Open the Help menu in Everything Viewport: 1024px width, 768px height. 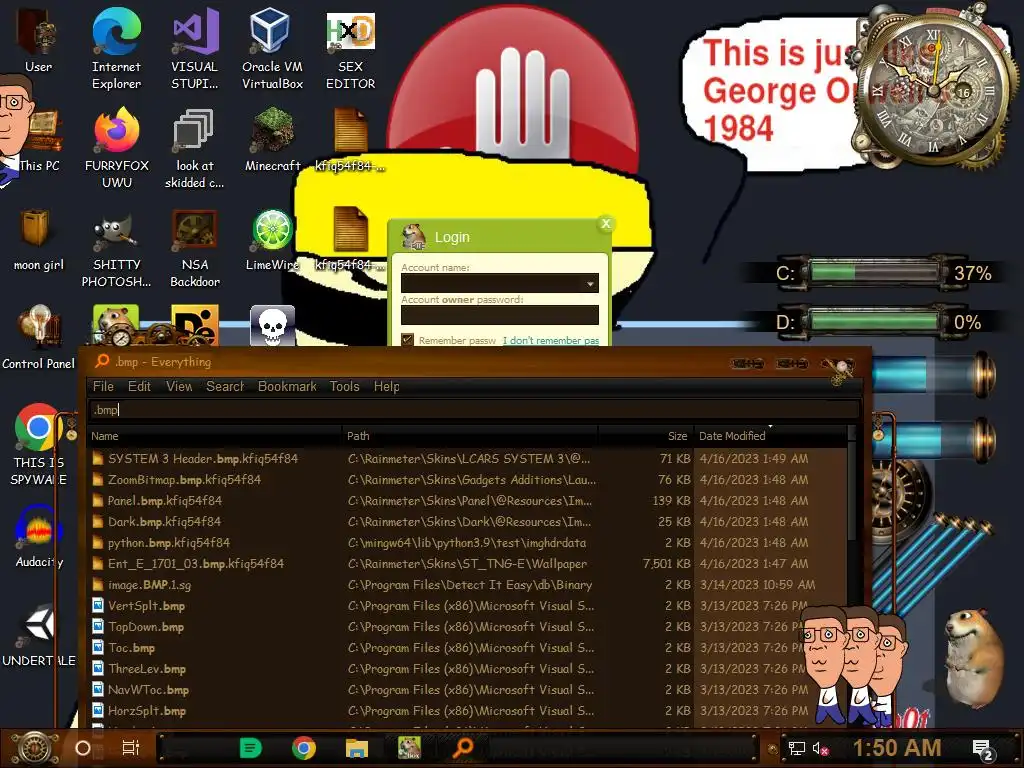coord(387,387)
